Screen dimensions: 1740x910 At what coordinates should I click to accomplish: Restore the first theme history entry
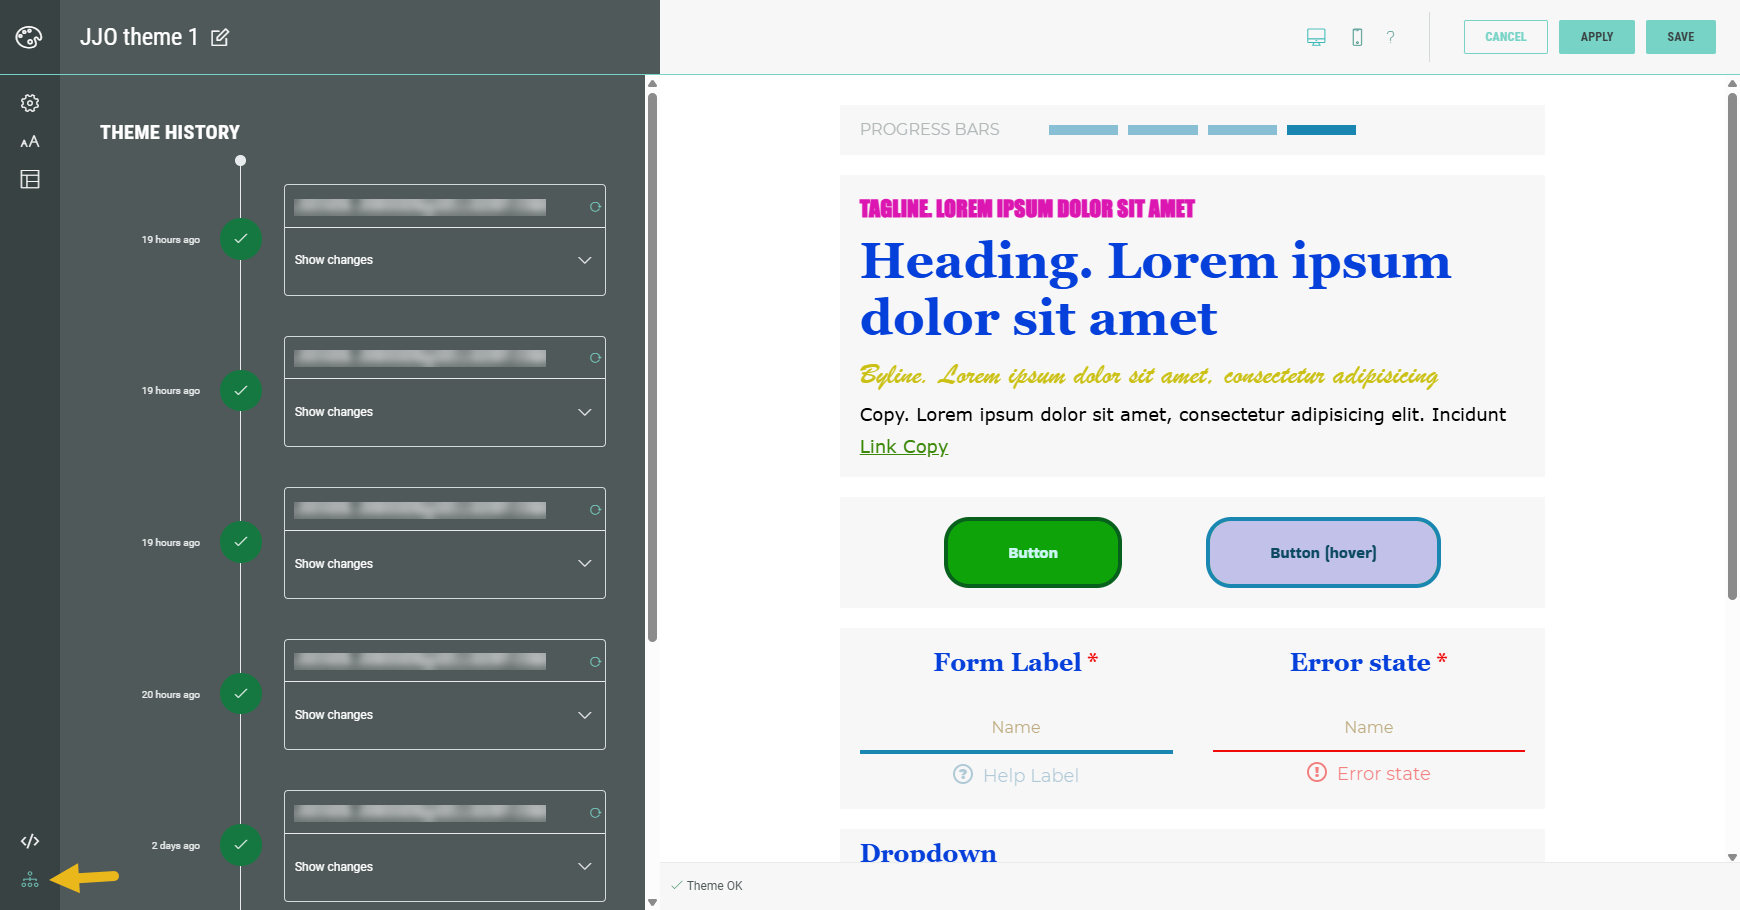[595, 207]
